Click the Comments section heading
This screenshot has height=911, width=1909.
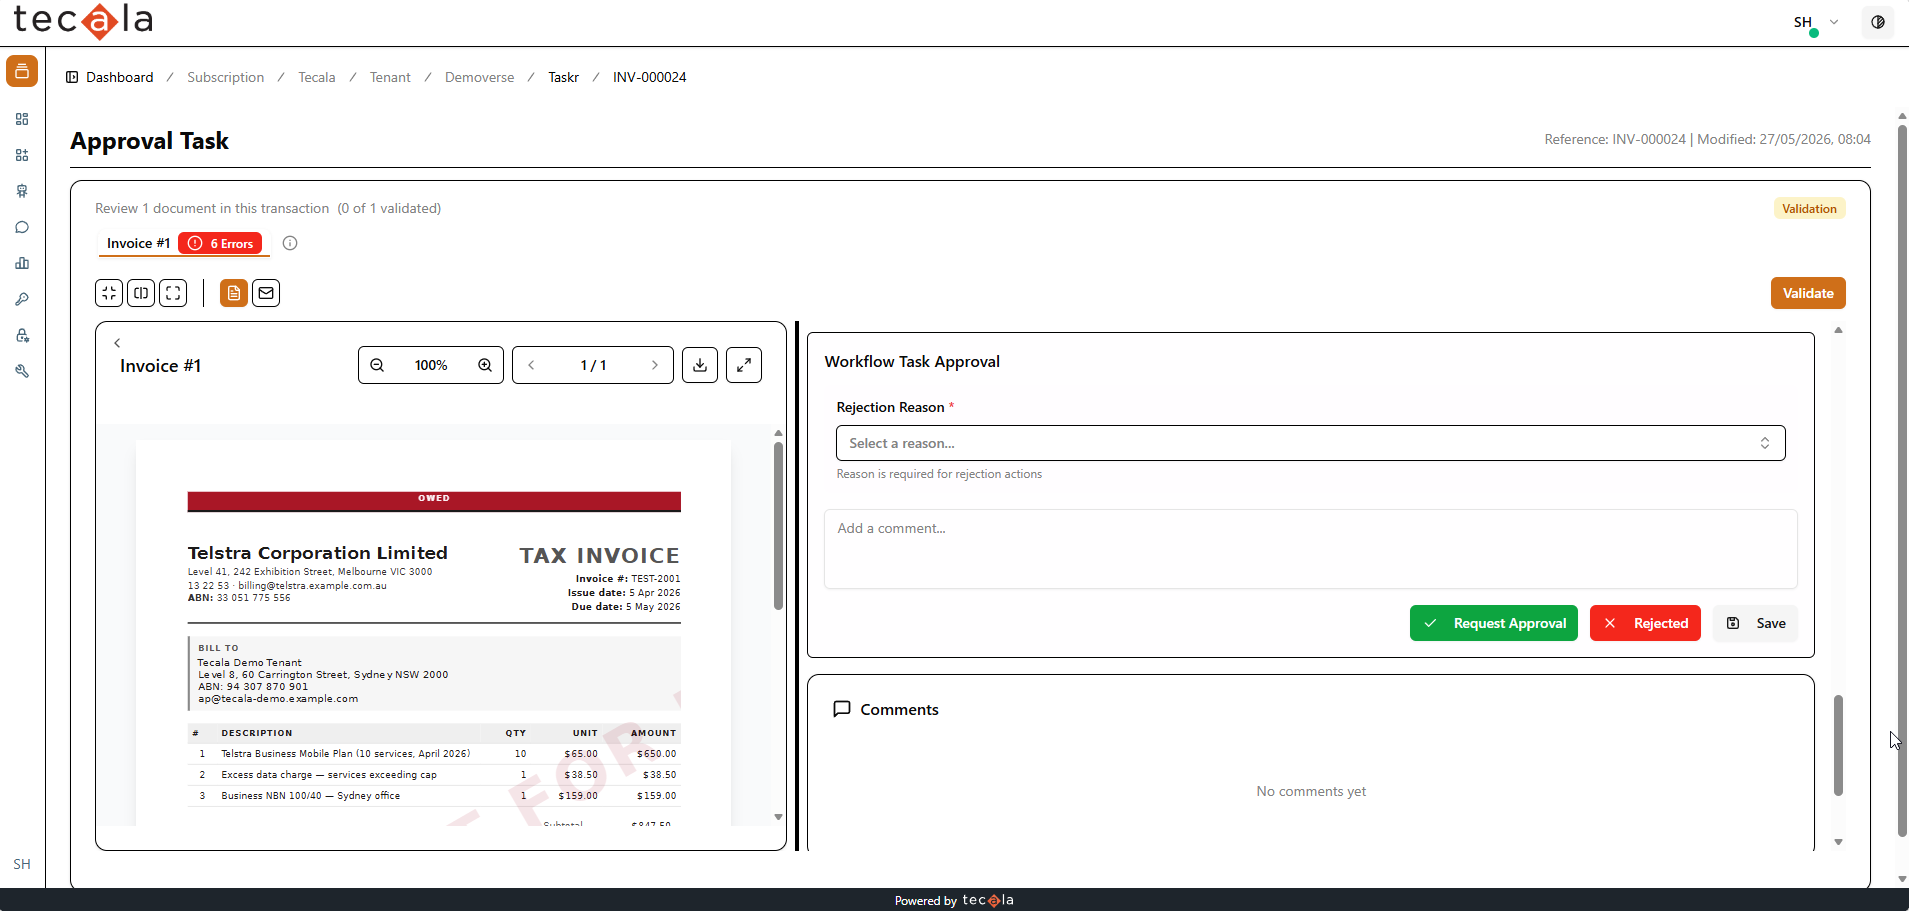[899, 709]
